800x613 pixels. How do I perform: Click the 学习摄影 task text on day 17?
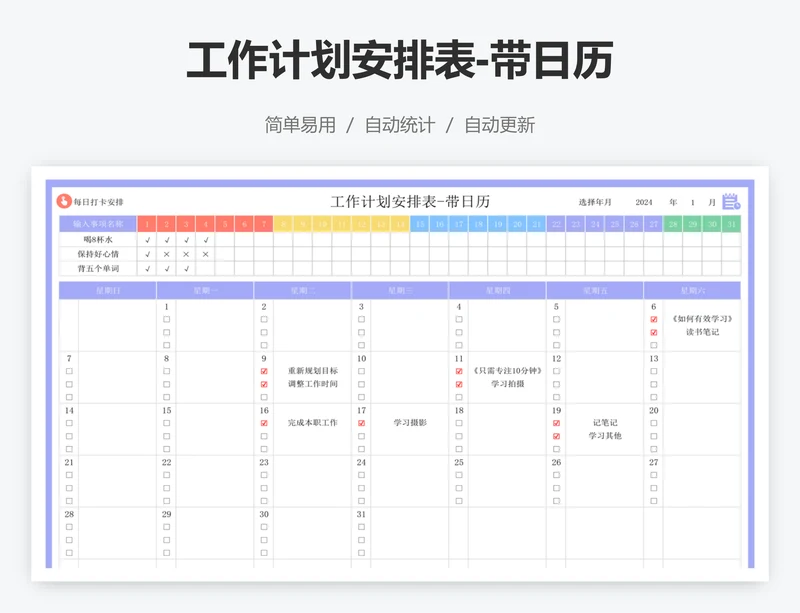(x=410, y=423)
